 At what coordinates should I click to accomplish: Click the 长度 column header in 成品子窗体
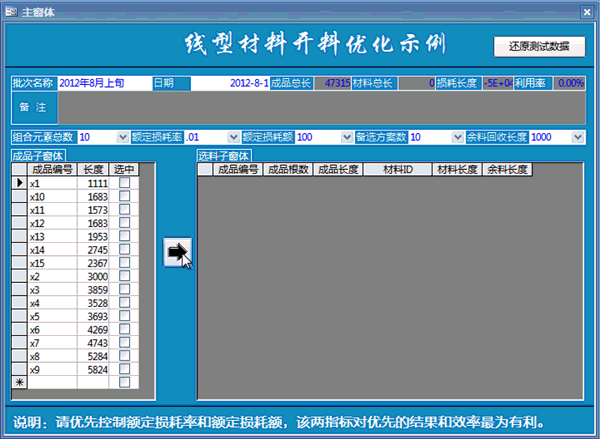coord(93,169)
